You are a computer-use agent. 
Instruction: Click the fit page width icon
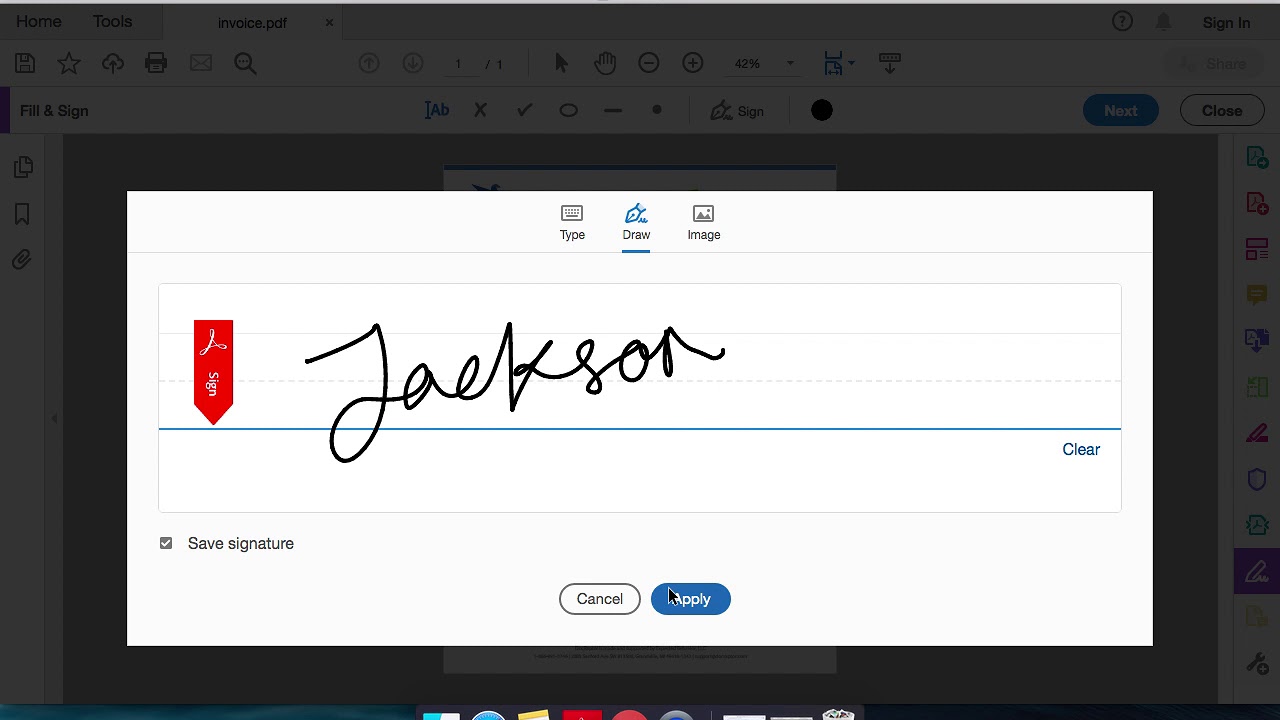click(x=833, y=63)
